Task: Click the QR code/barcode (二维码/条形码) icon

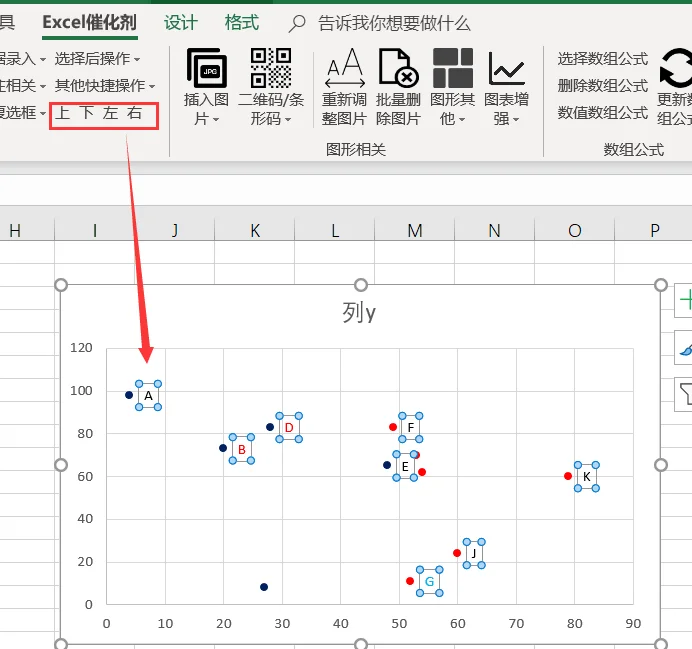Action: point(271,68)
